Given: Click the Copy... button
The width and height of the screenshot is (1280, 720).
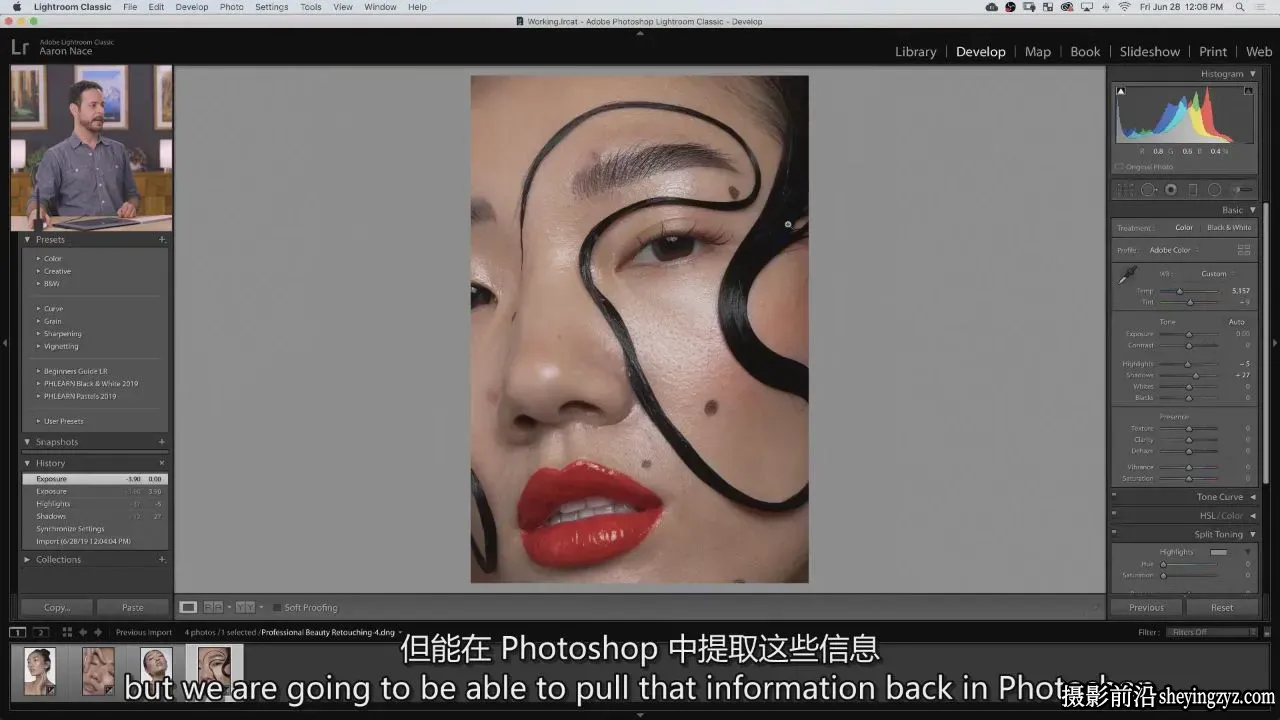Looking at the screenshot, I should tap(57, 607).
